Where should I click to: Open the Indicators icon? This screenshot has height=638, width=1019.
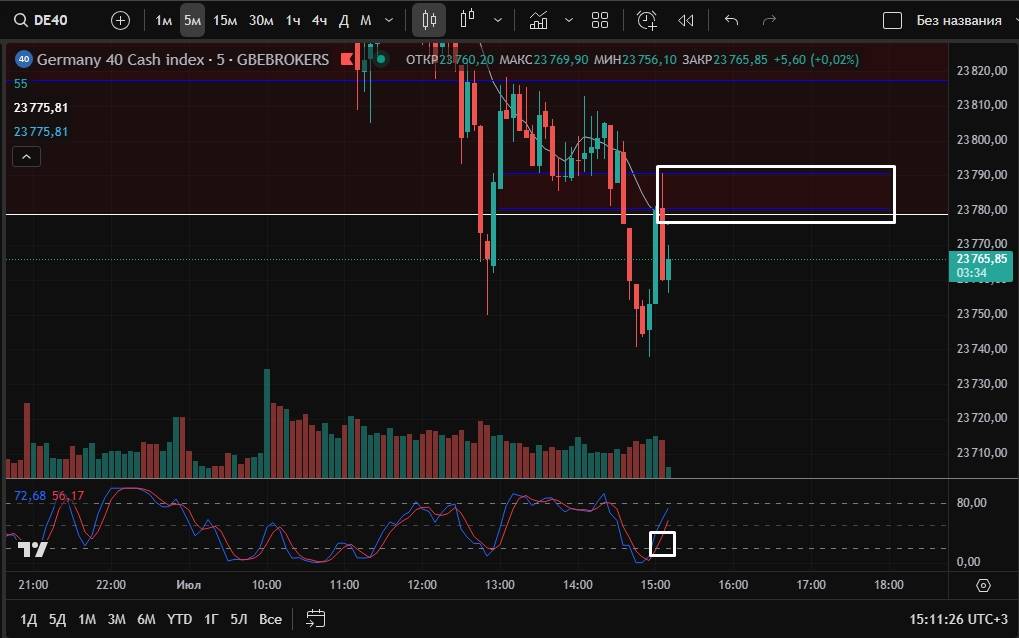[x=538, y=21]
